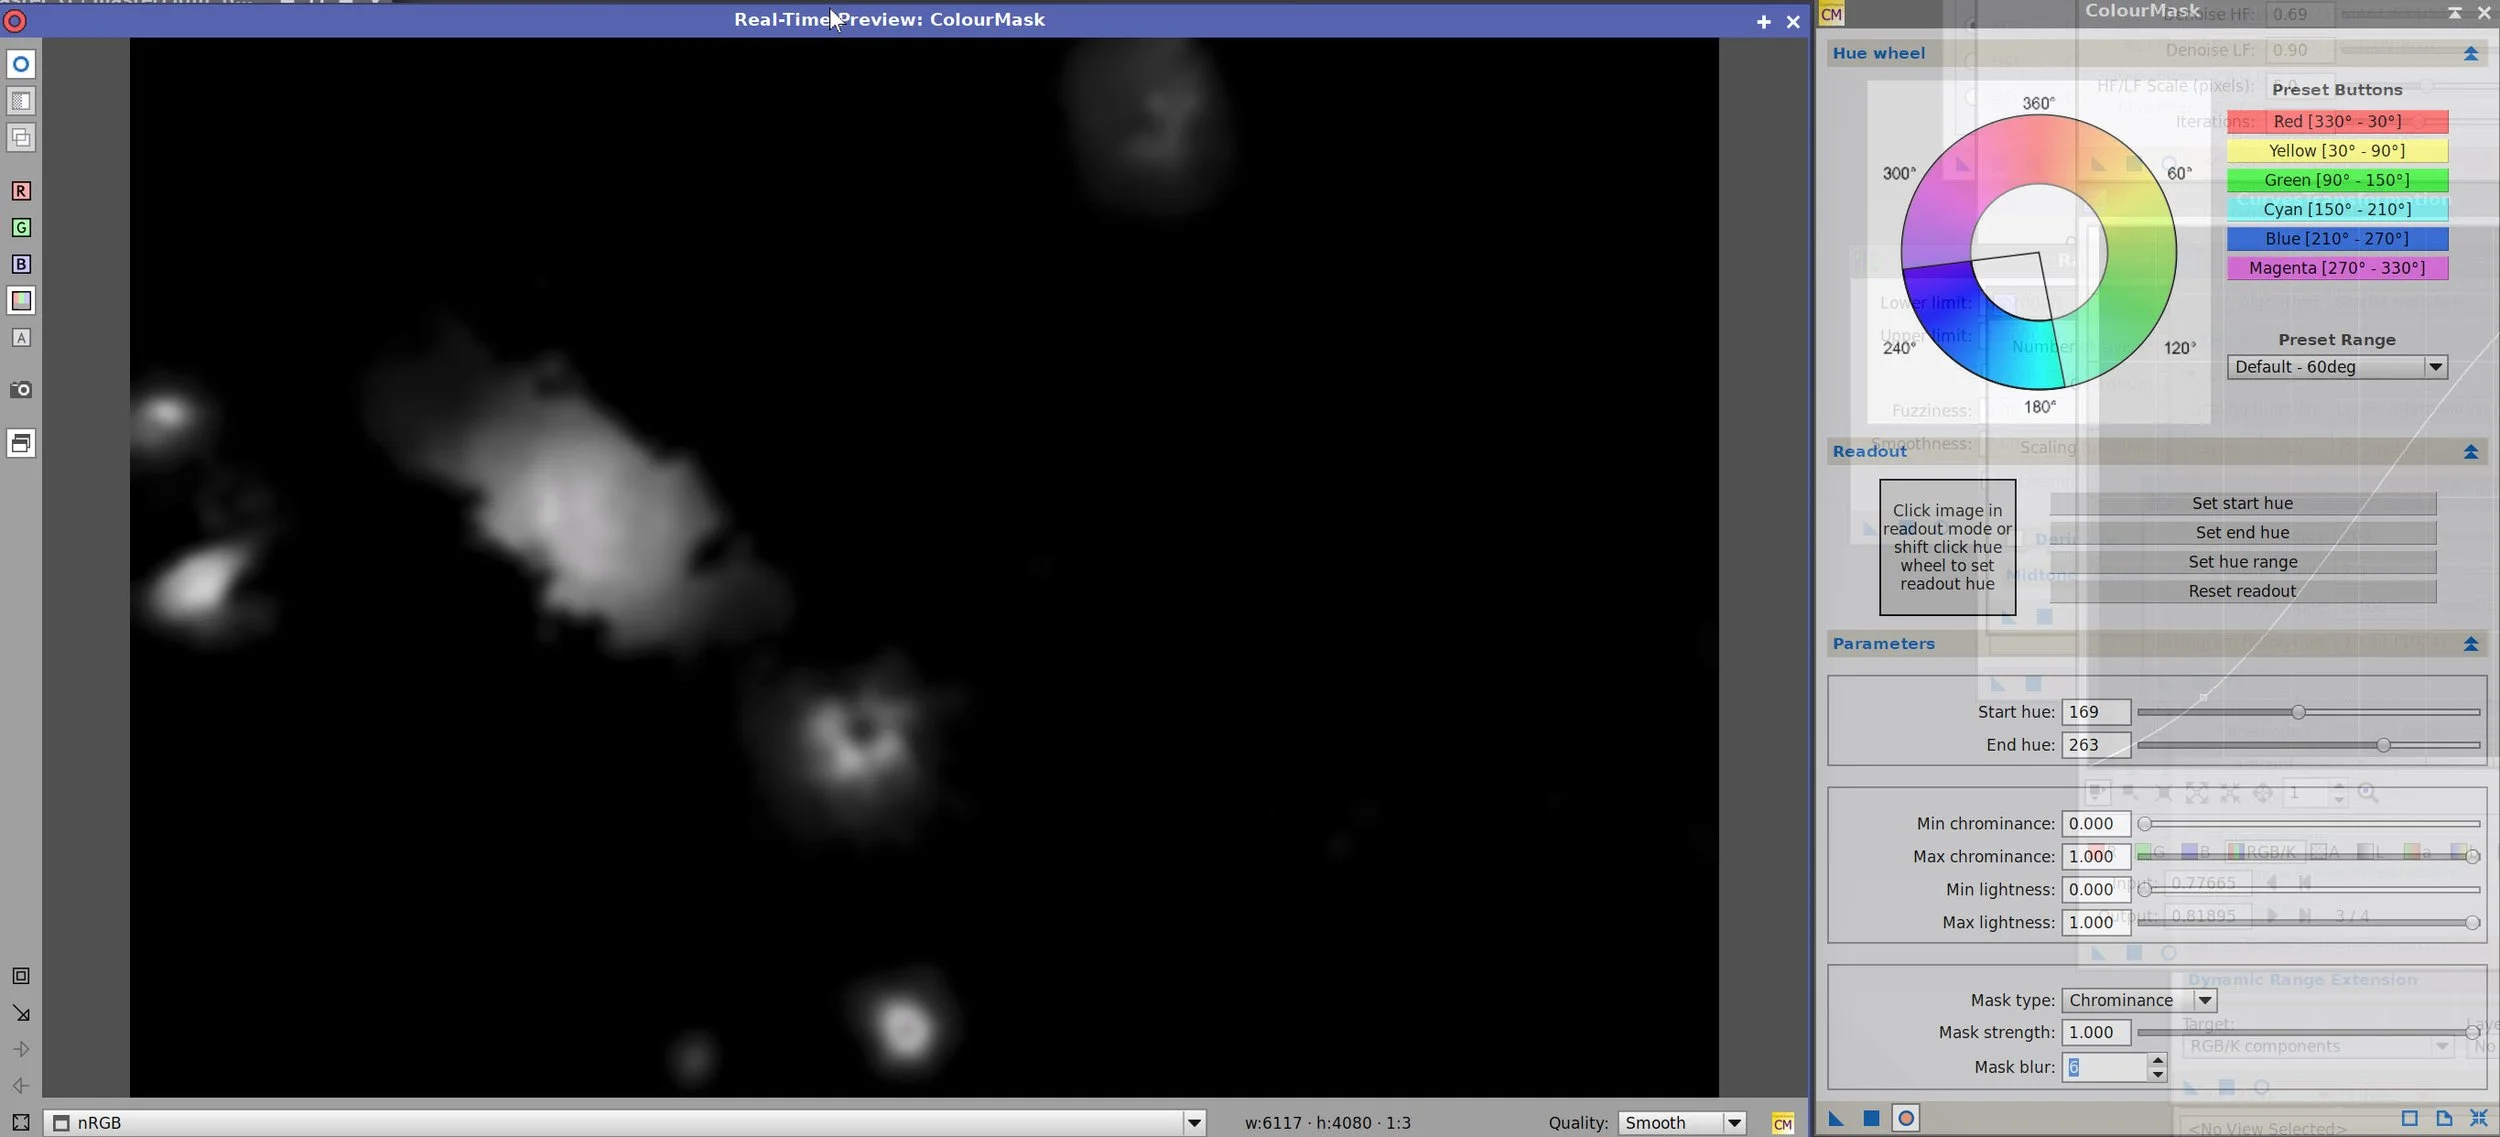Collapse the Parameters section header
Image resolution: width=2500 pixels, height=1137 pixels.
(x=2470, y=644)
